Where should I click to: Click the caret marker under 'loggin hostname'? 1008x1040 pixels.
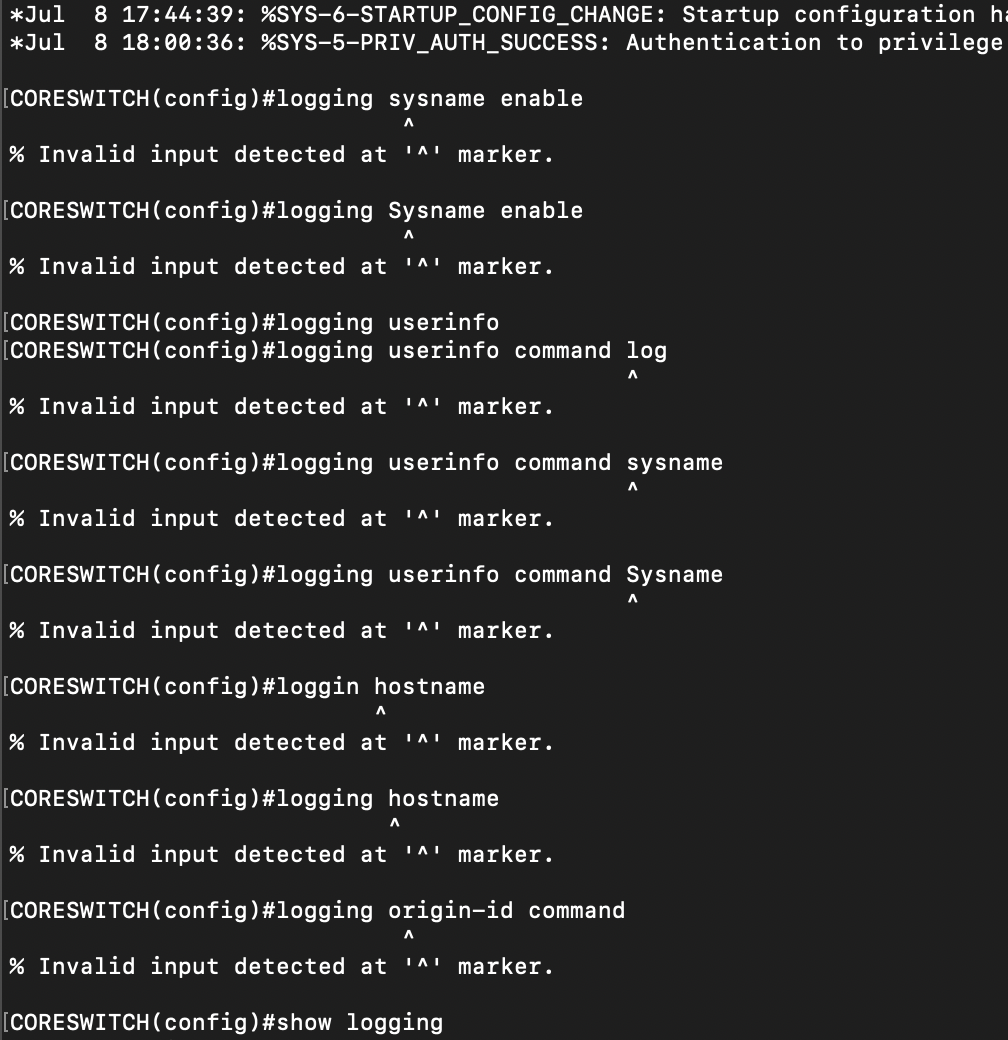pos(381,712)
